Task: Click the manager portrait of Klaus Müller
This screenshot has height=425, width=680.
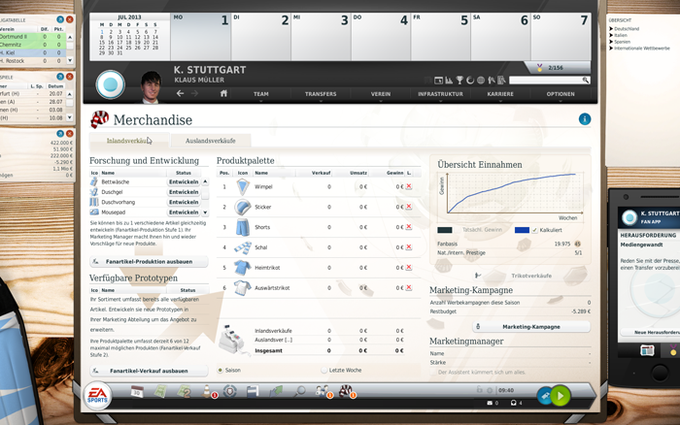Action: pos(151,87)
